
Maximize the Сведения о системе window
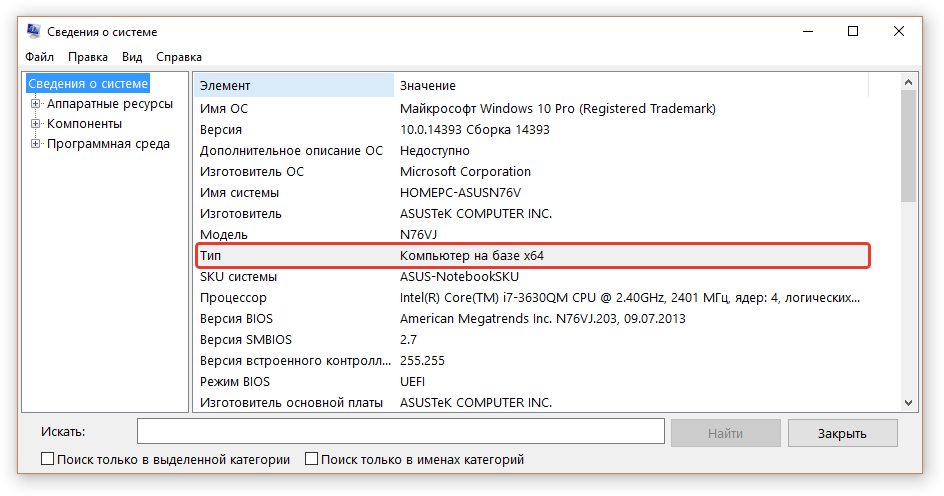point(853,32)
